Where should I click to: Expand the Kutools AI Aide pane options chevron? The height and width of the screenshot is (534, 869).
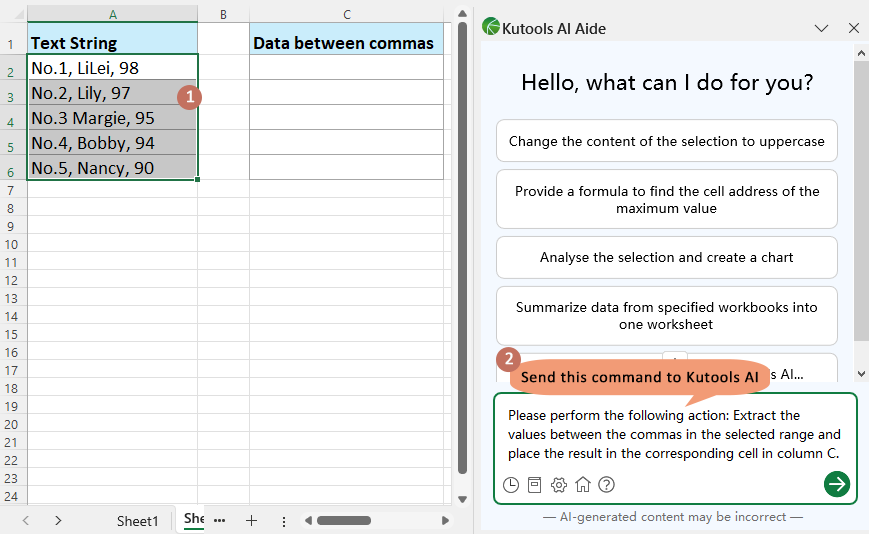822,28
